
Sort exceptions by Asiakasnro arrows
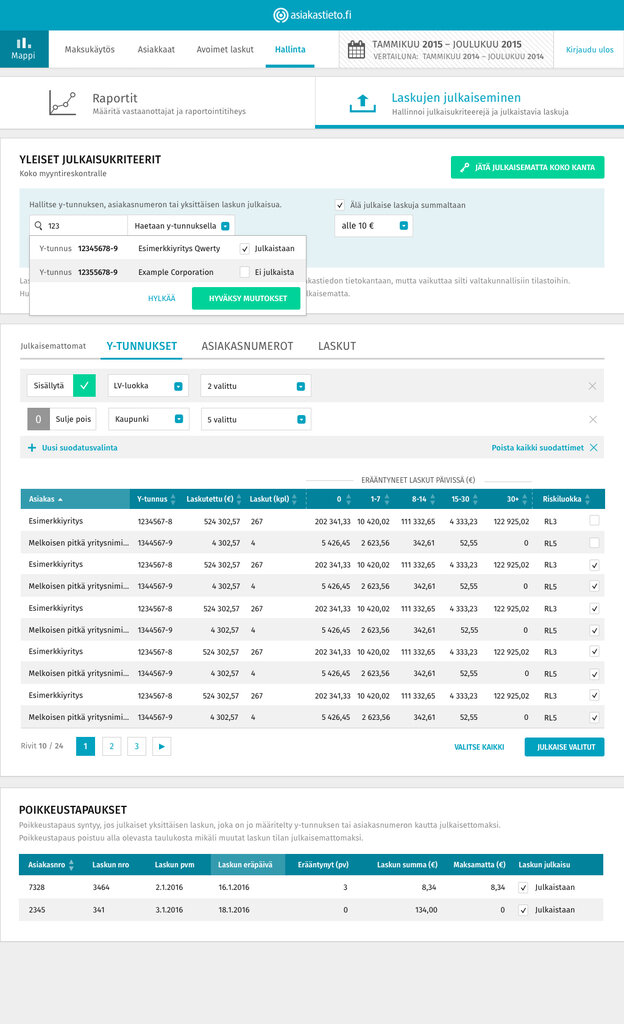71,865
